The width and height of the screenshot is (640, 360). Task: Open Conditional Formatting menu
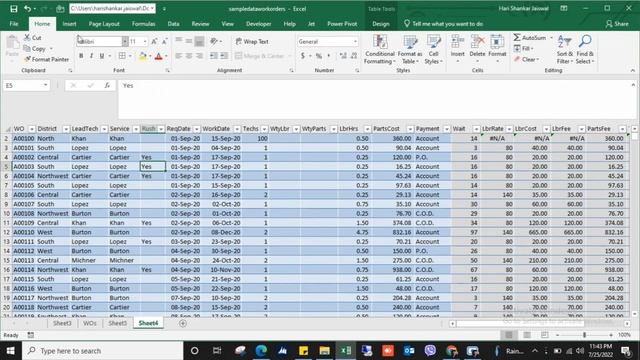380,49
